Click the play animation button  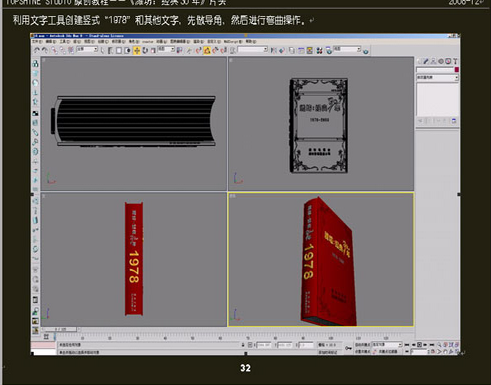click(x=419, y=345)
